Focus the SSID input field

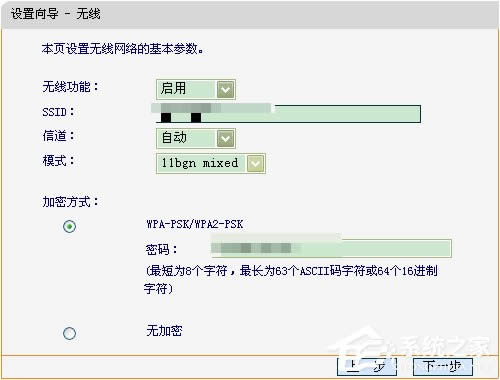[287, 114]
